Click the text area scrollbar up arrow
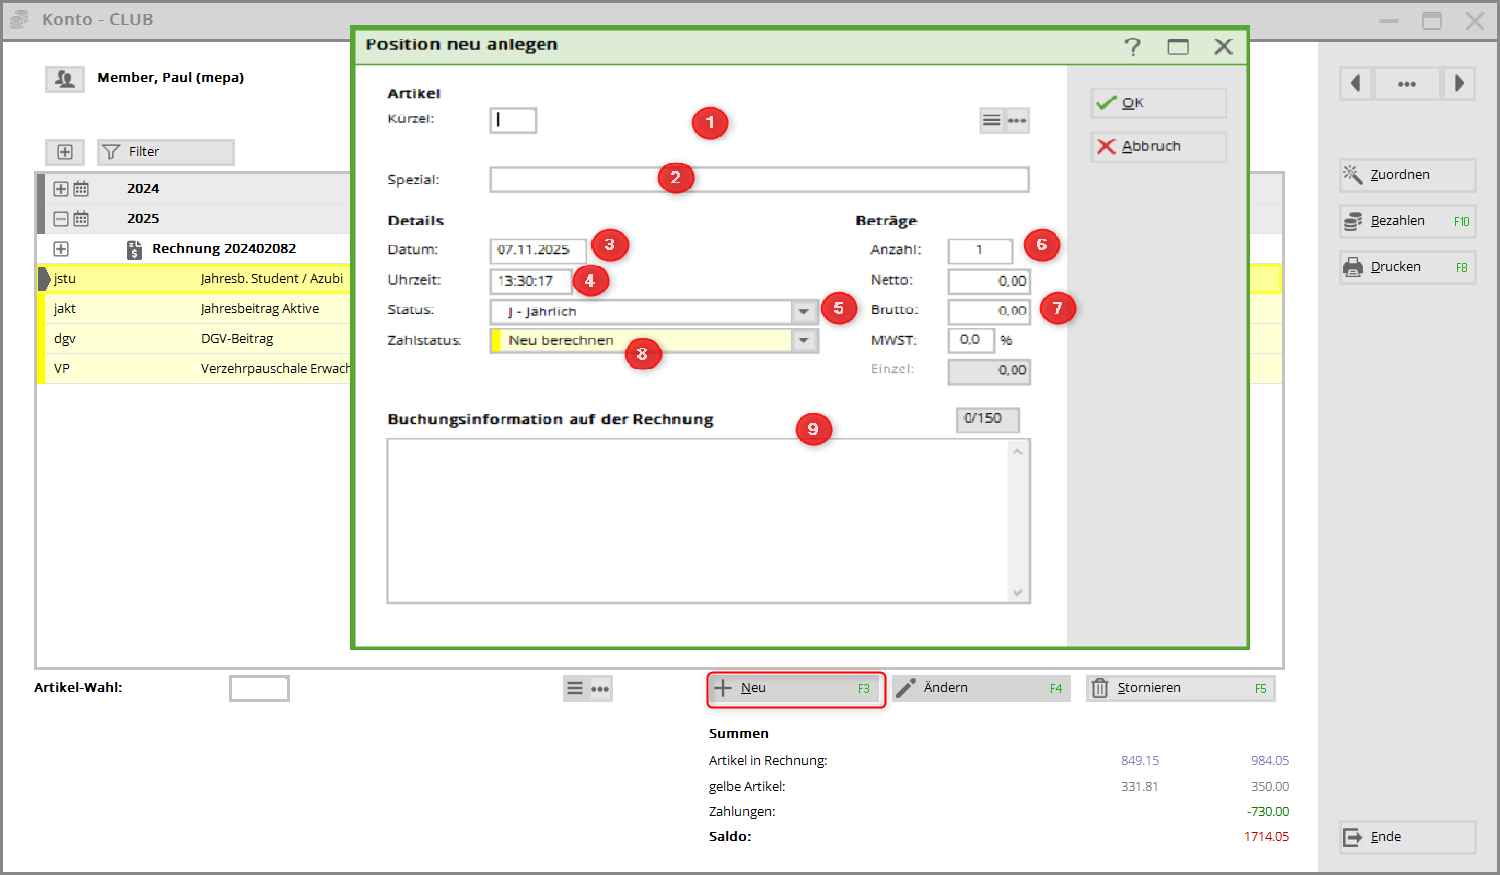This screenshot has height=875, width=1500. [x=1018, y=452]
